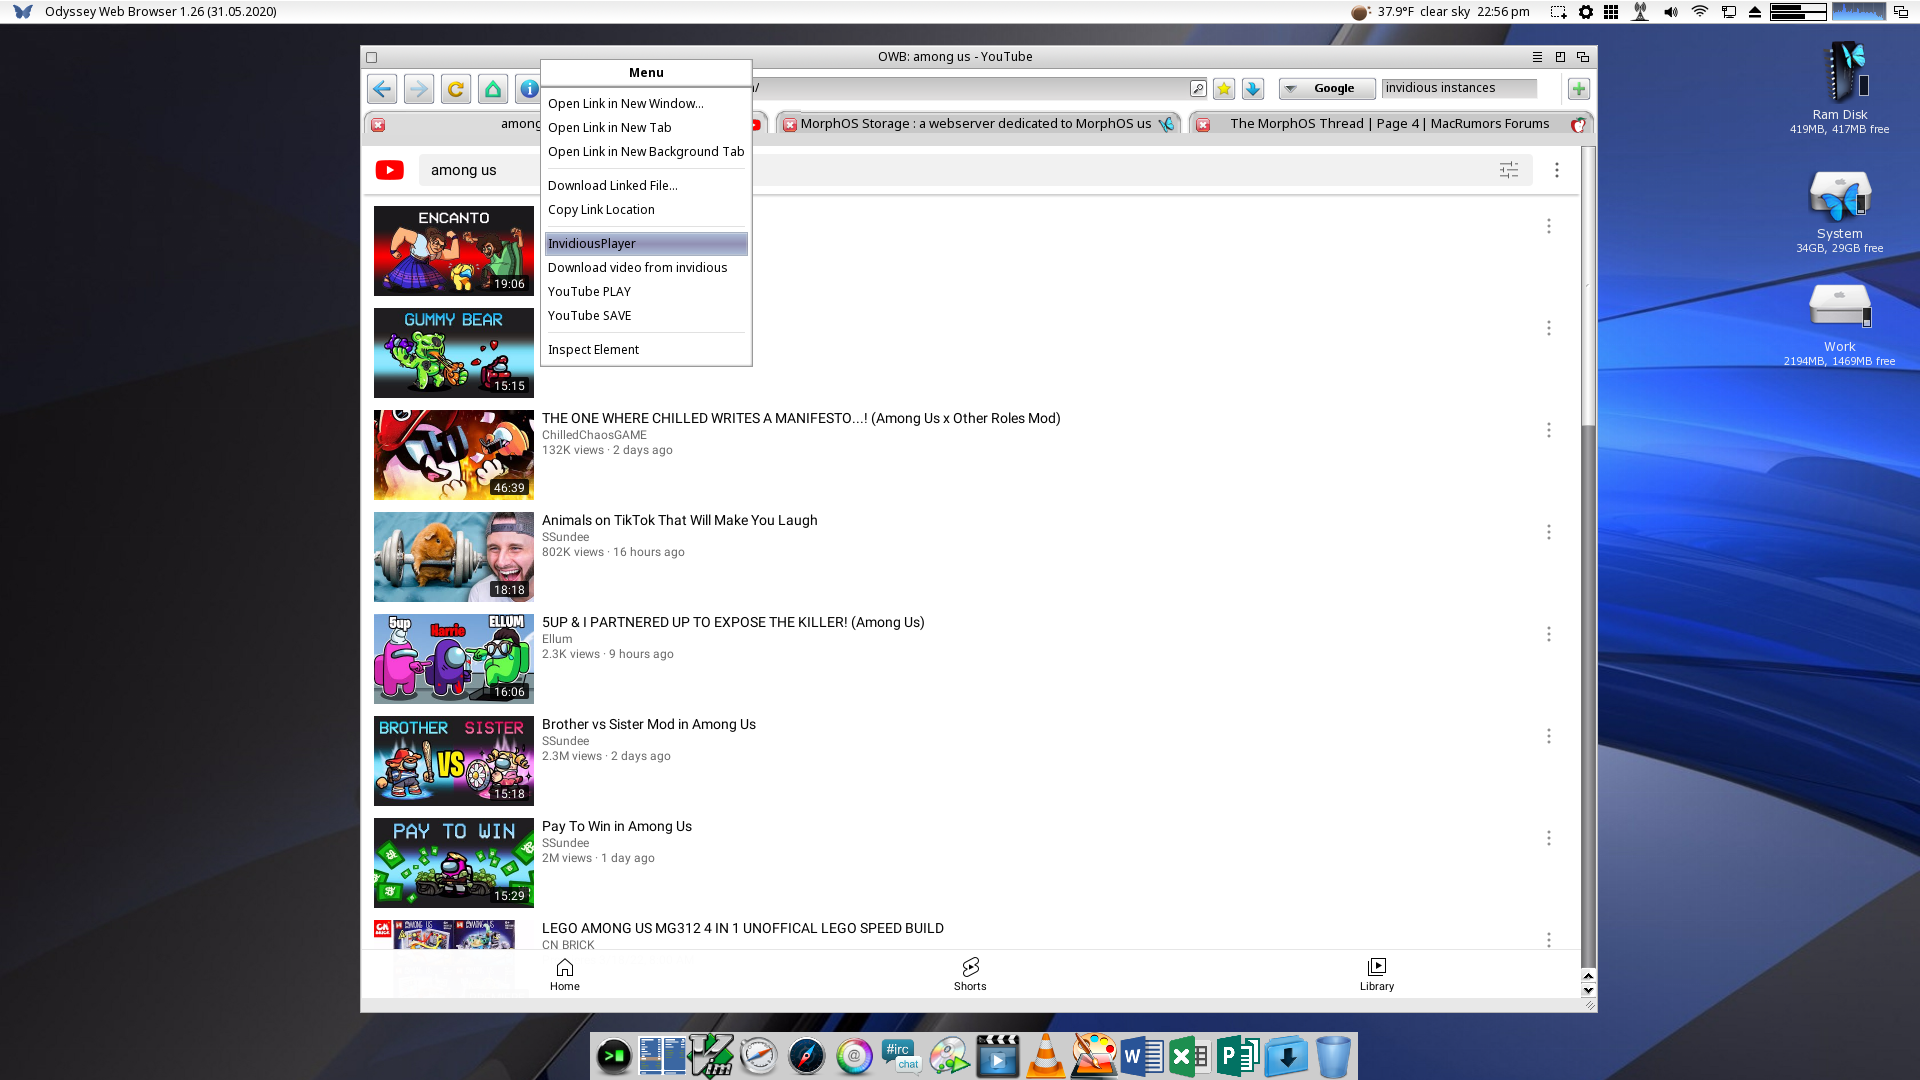Open three-dot options for Pay To Win video
1920x1080 pixels.
pos(1549,838)
